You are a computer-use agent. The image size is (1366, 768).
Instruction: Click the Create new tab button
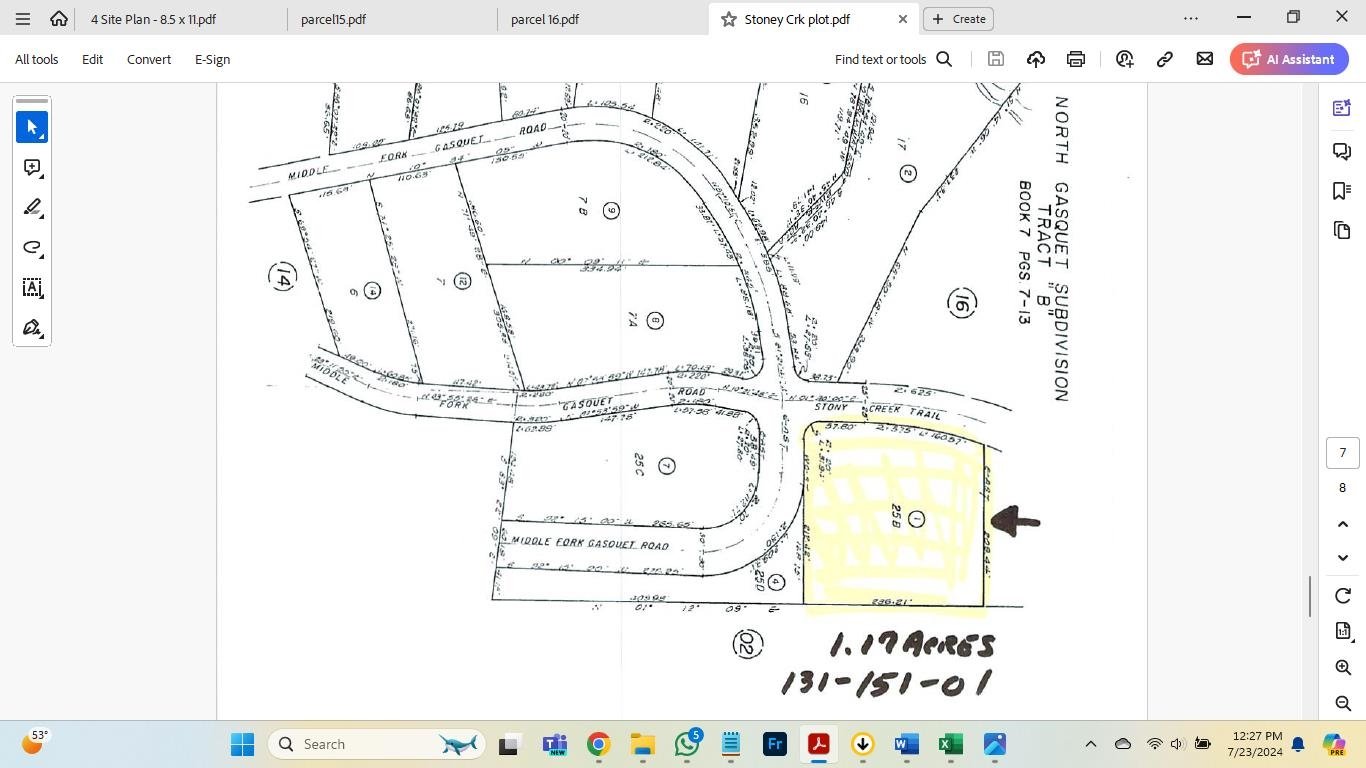pyautogui.click(x=958, y=19)
